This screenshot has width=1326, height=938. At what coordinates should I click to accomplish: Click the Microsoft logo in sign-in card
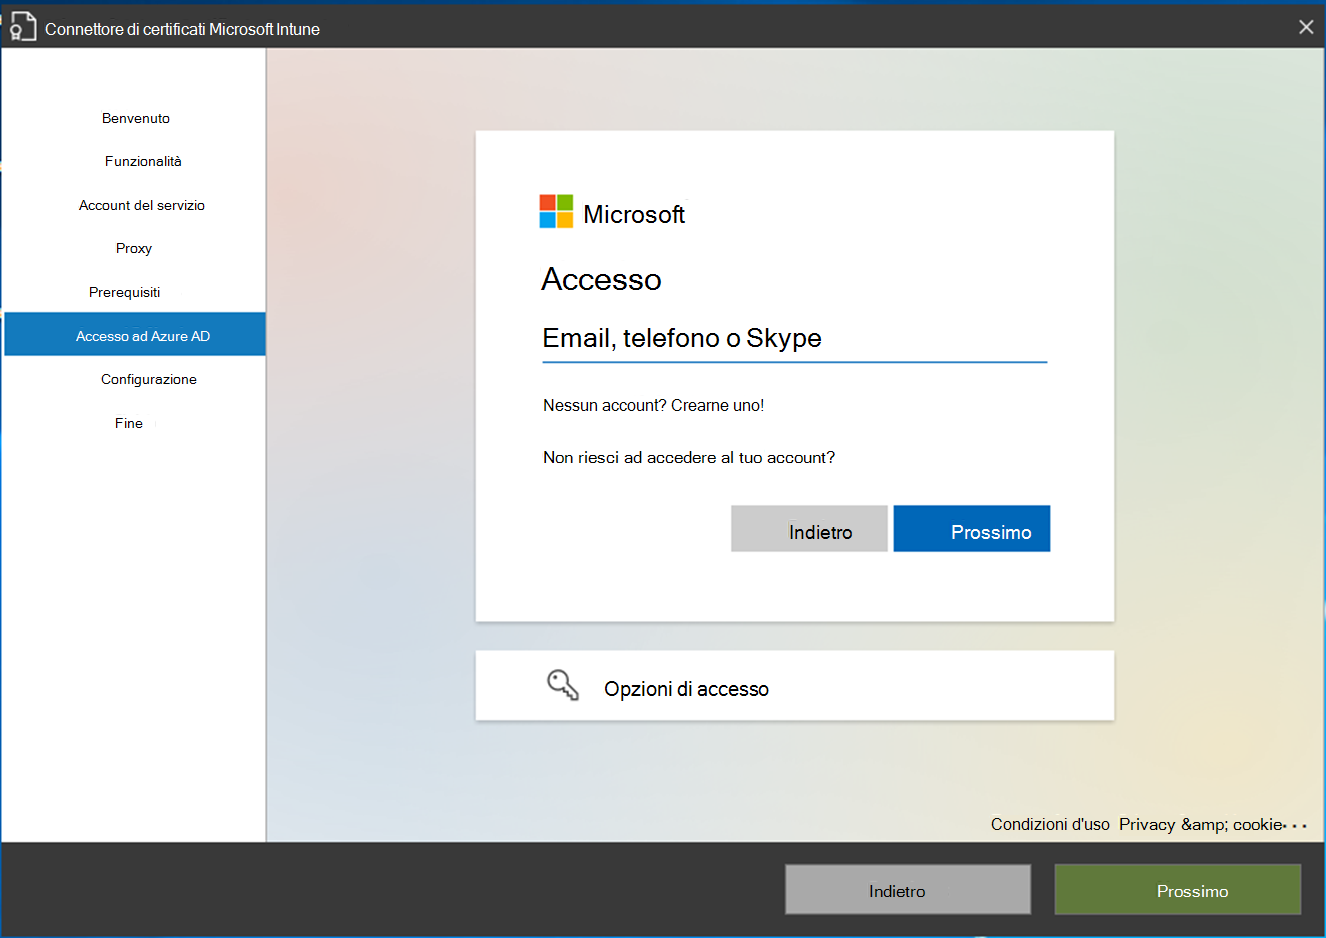pos(556,211)
